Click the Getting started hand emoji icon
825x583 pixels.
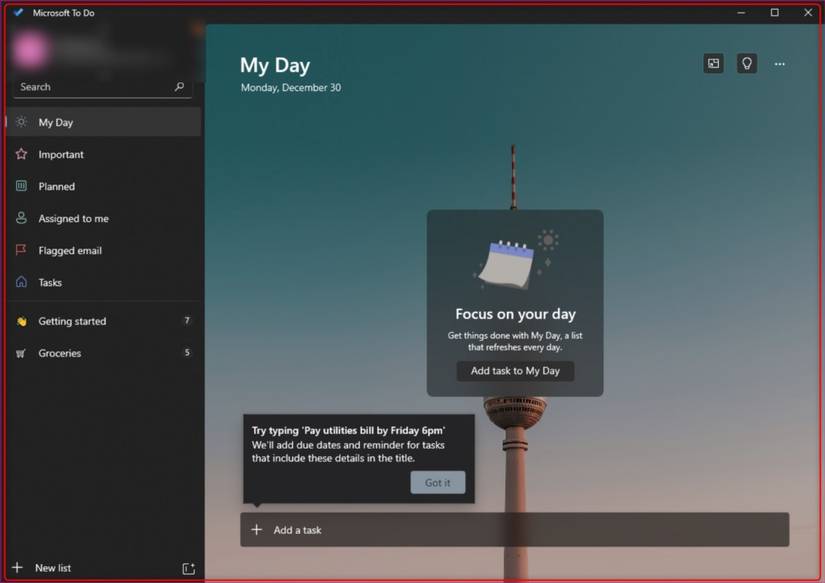click(x=20, y=321)
